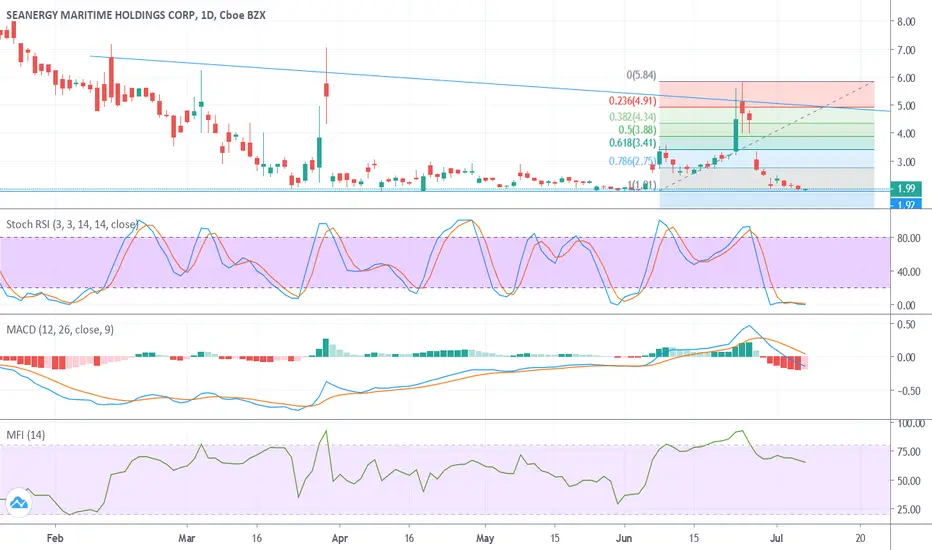Click the 5.00 price scale label
This screenshot has height=550, width=932.
coord(906,106)
